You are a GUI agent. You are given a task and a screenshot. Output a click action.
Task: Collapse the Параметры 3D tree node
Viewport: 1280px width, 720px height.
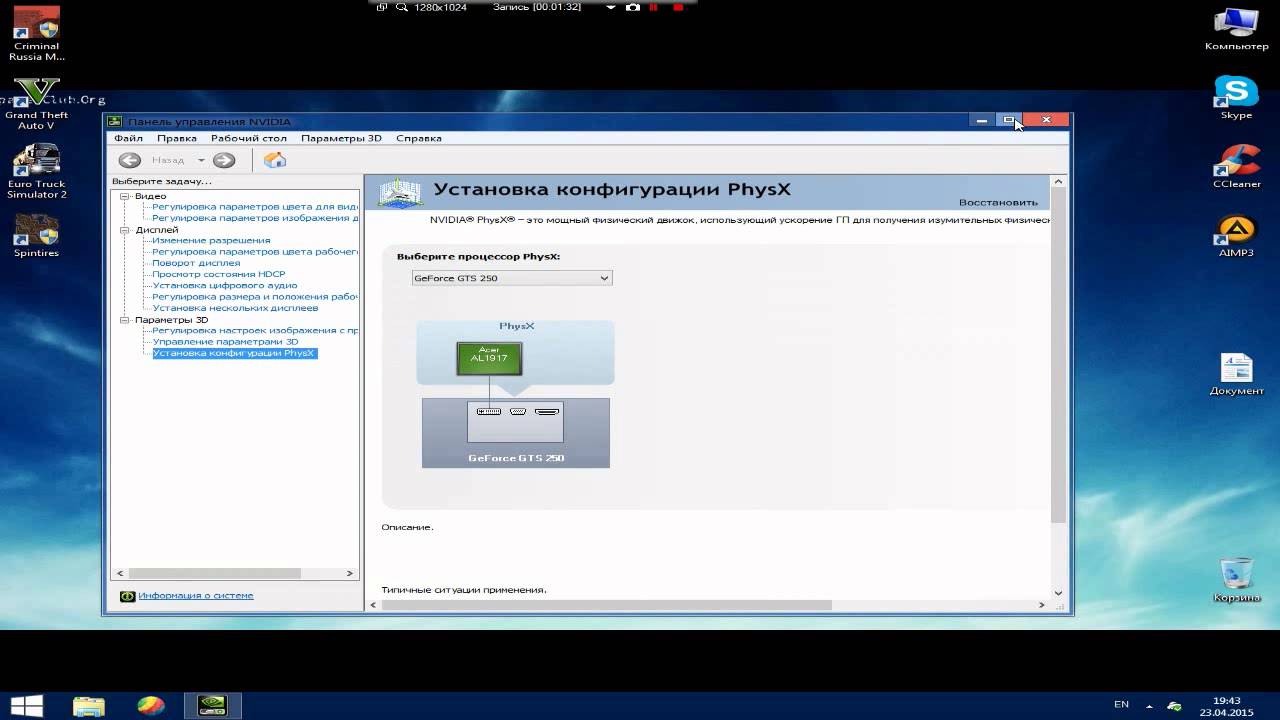(x=125, y=320)
